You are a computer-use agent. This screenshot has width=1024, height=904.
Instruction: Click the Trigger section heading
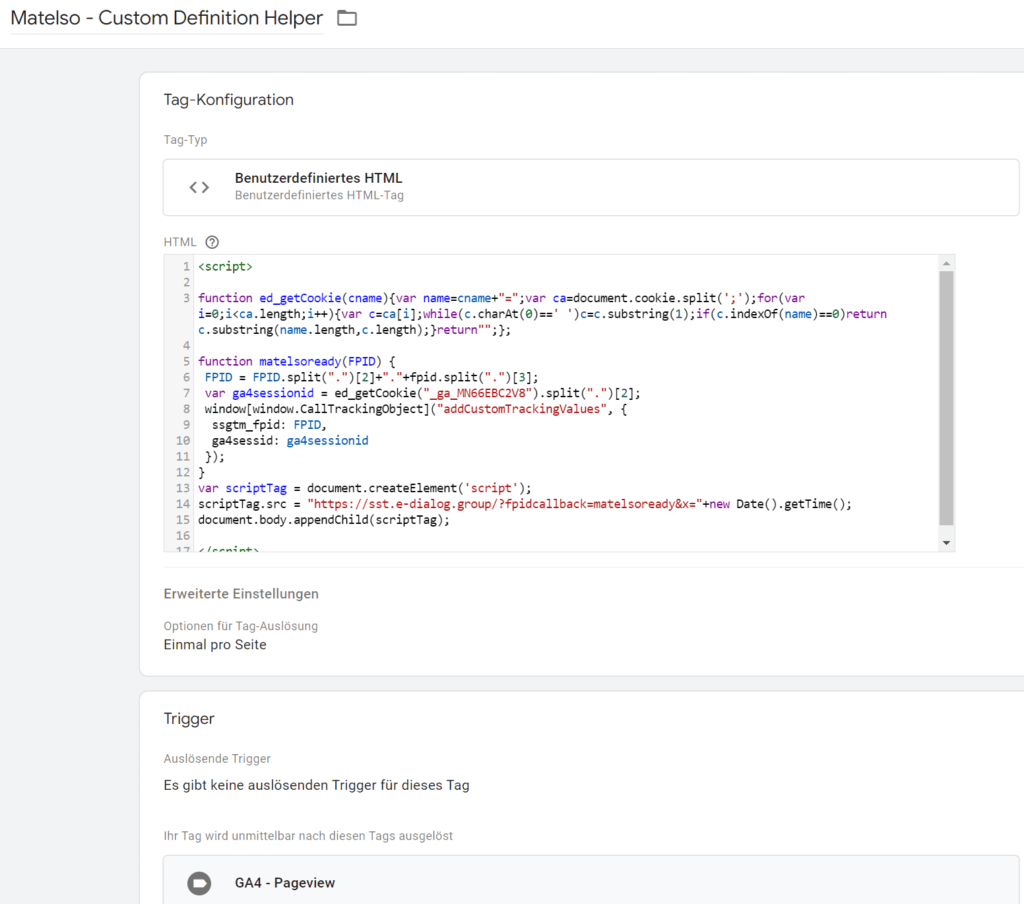coord(189,718)
